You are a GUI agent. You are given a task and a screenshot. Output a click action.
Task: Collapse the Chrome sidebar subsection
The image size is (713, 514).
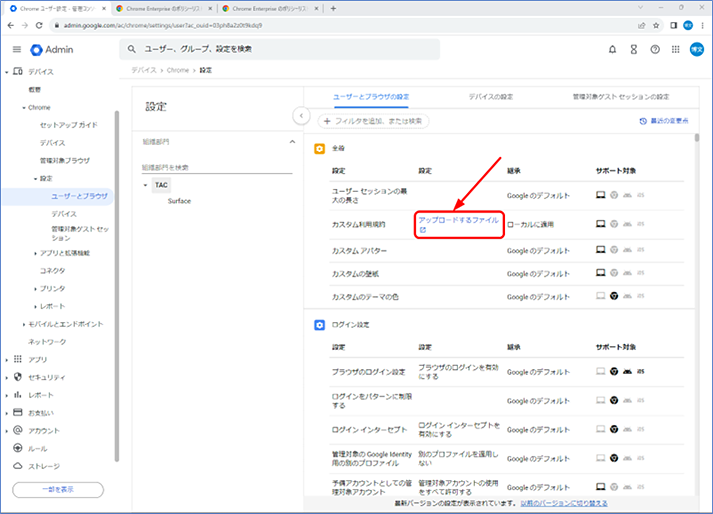click(24, 108)
